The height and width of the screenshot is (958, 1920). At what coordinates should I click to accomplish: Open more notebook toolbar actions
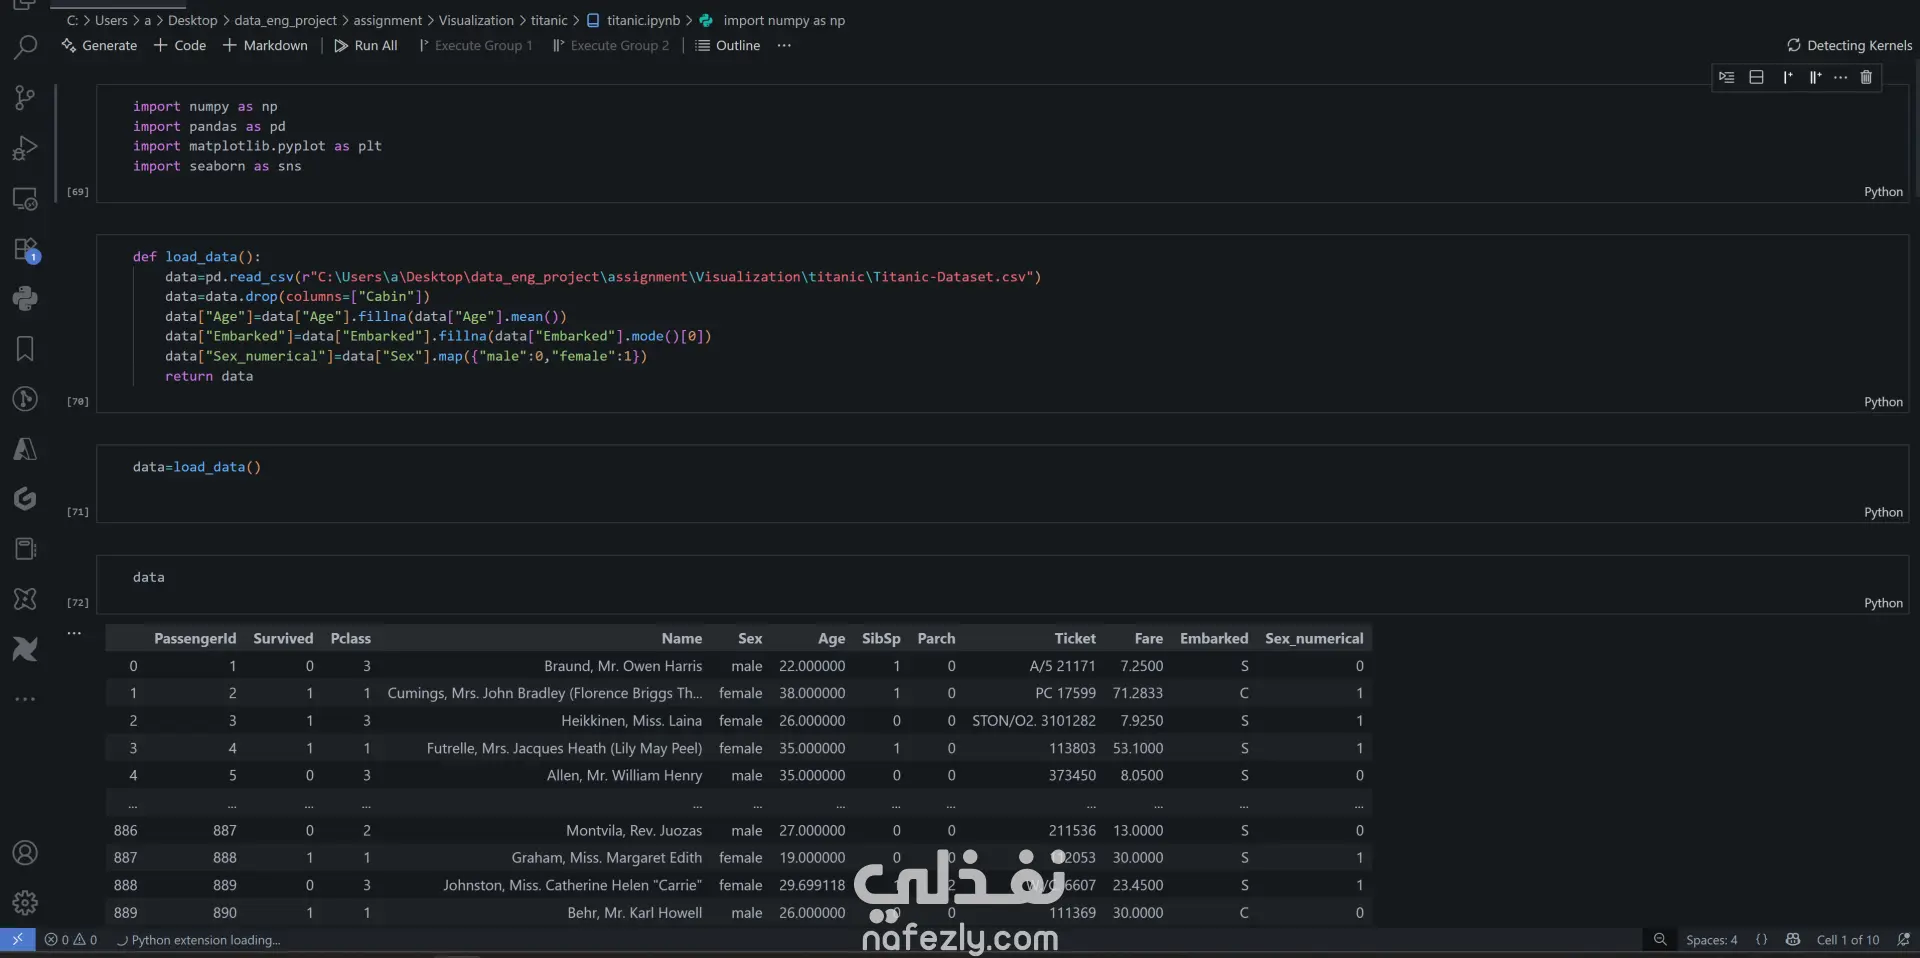(x=784, y=45)
